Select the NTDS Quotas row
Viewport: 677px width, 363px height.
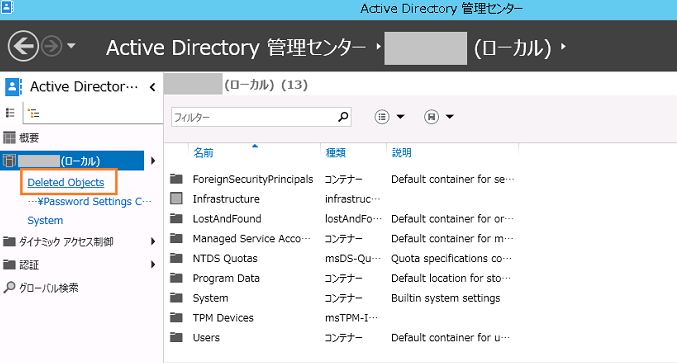(342, 259)
